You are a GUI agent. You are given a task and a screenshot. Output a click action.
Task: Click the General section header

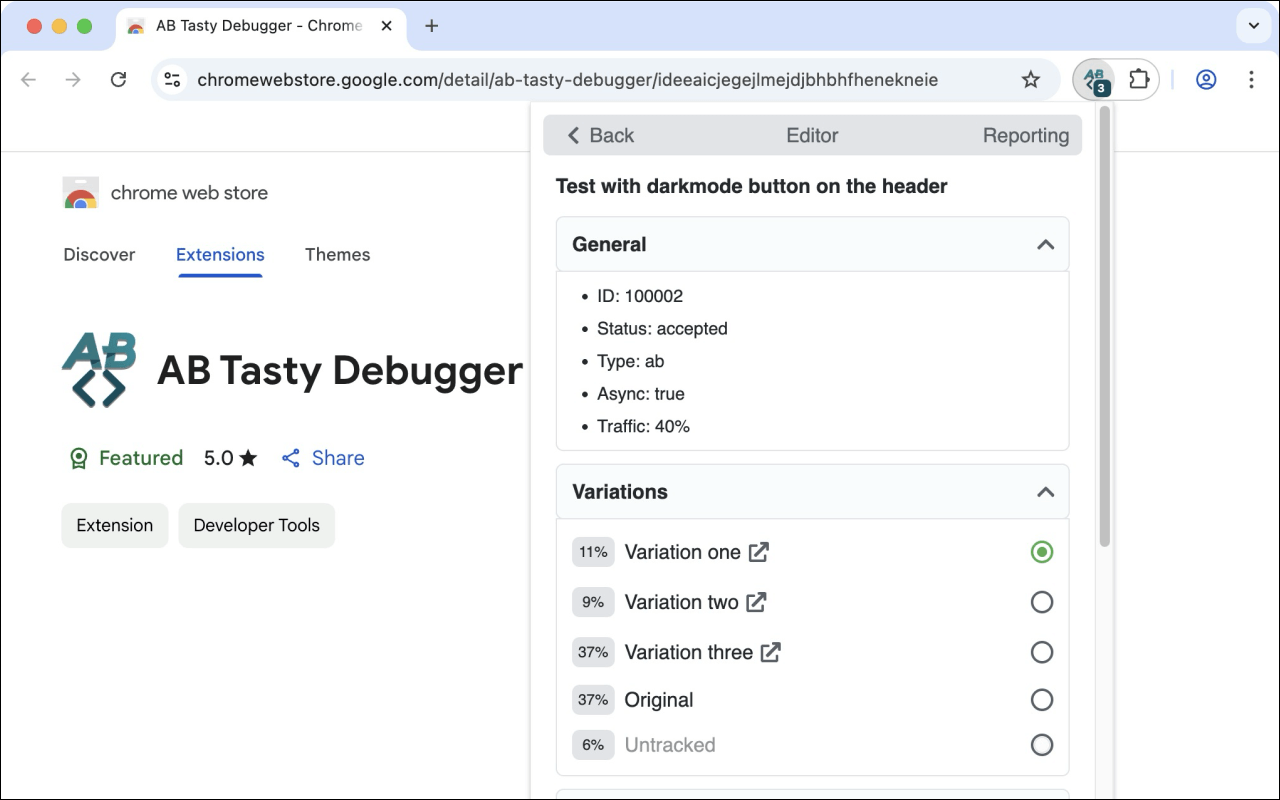[x=812, y=244]
